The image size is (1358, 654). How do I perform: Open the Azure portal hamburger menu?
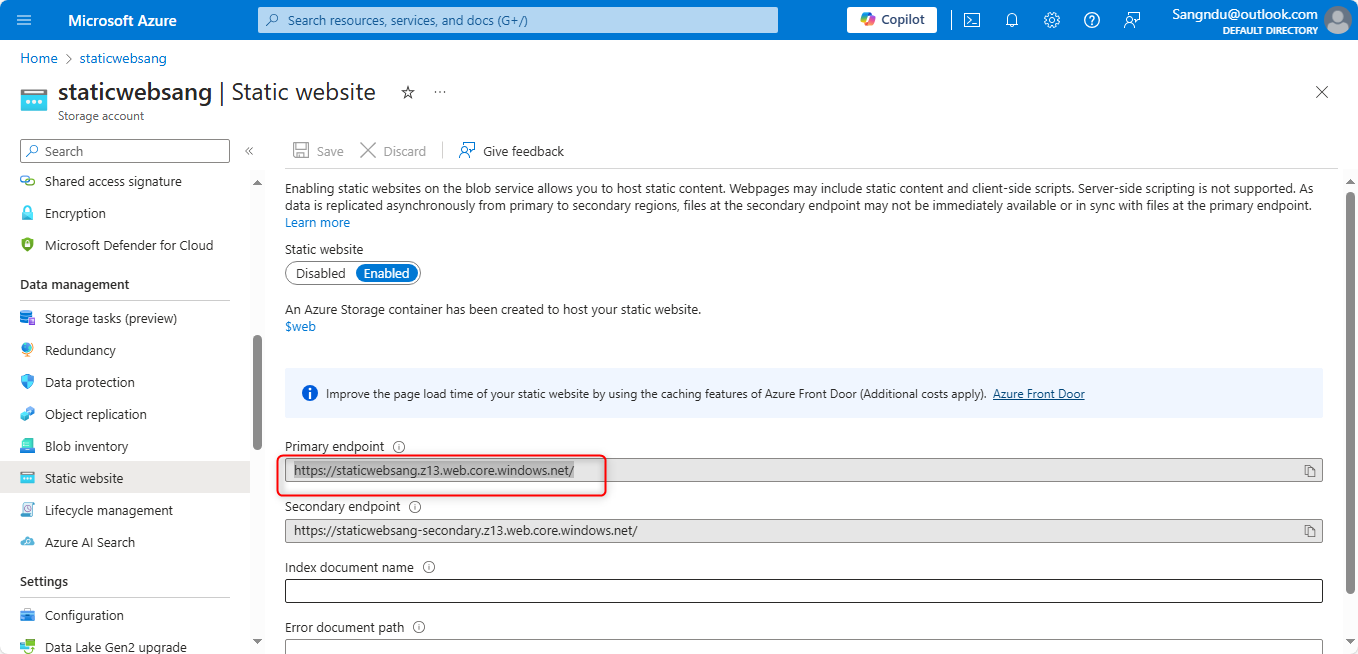[x=24, y=20]
